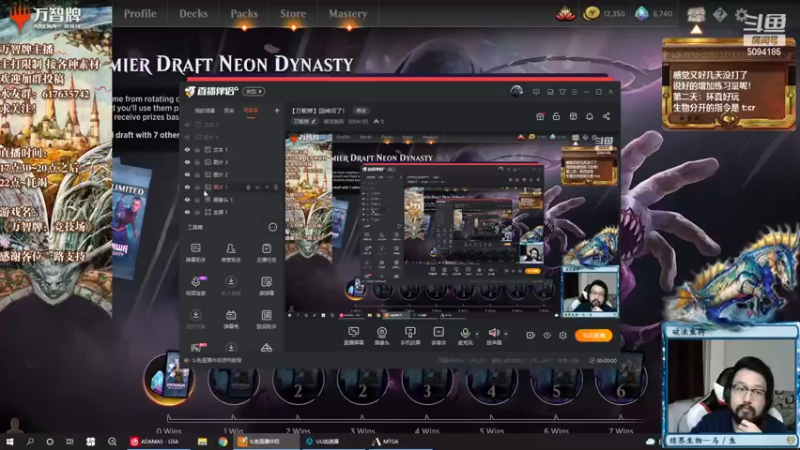This screenshot has width=800, height=450.
Task: Share the stream via share icon
Action: click(x=606, y=116)
